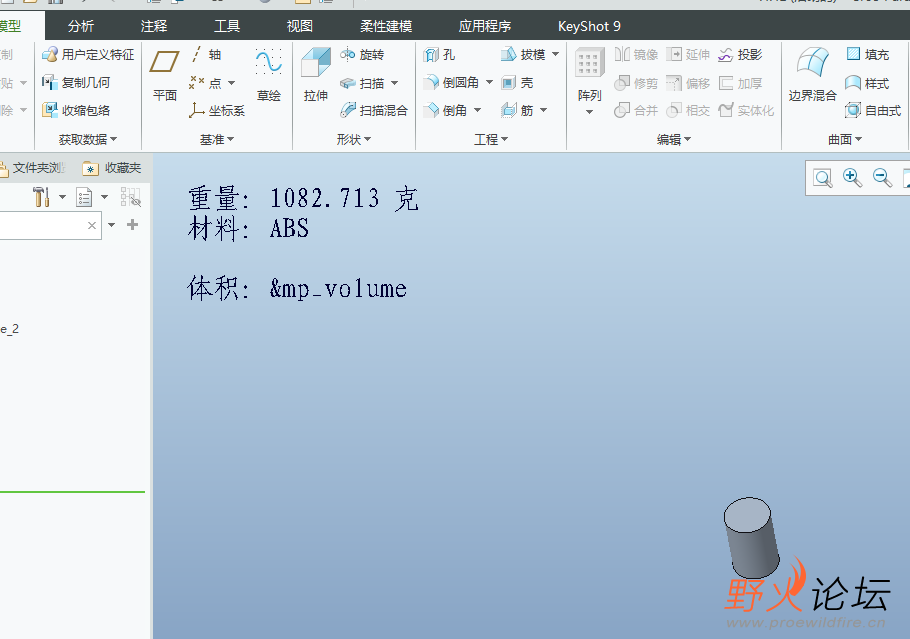Open the 应用程序 tab
This screenshot has width=910, height=639.
click(485, 26)
